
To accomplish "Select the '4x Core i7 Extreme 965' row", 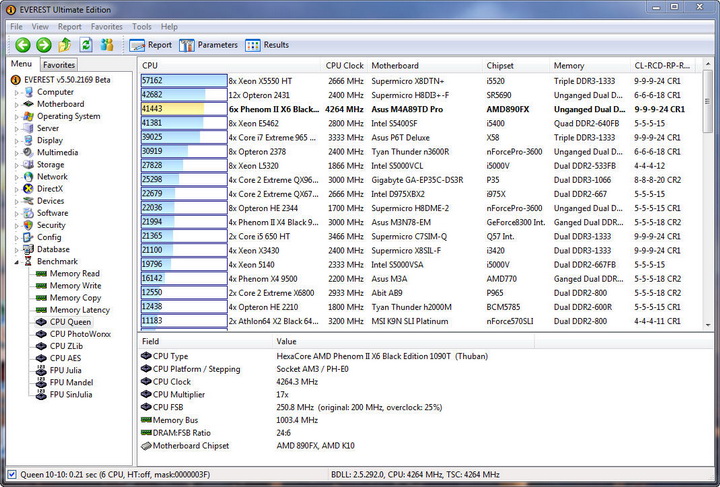I will [421, 137].
